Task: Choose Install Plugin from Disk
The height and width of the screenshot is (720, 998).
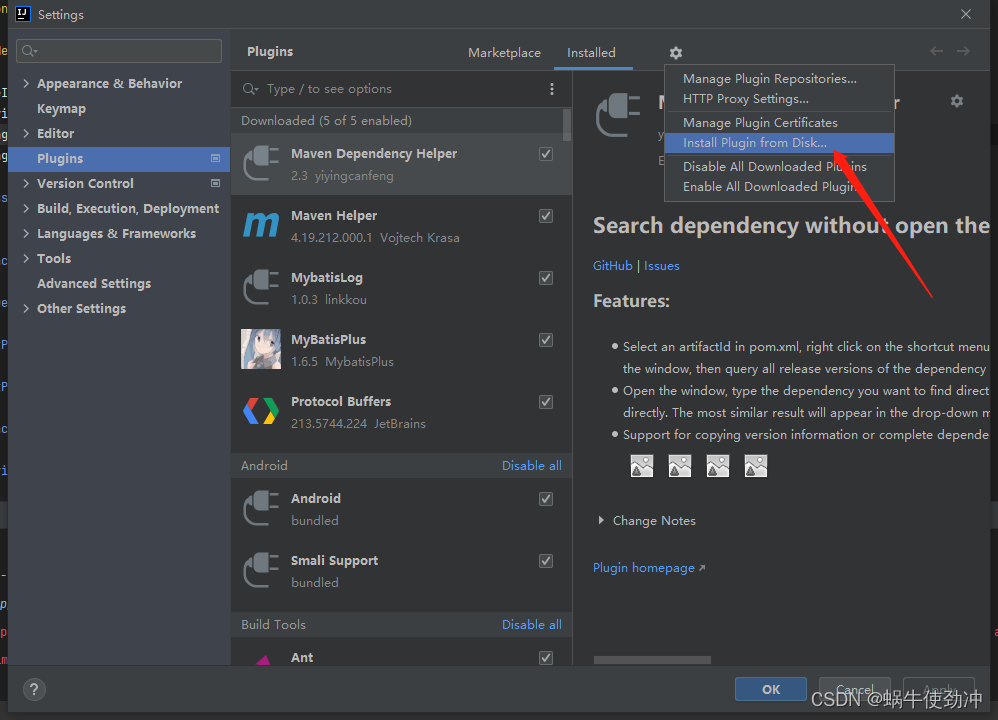Action: coord(779,143)
